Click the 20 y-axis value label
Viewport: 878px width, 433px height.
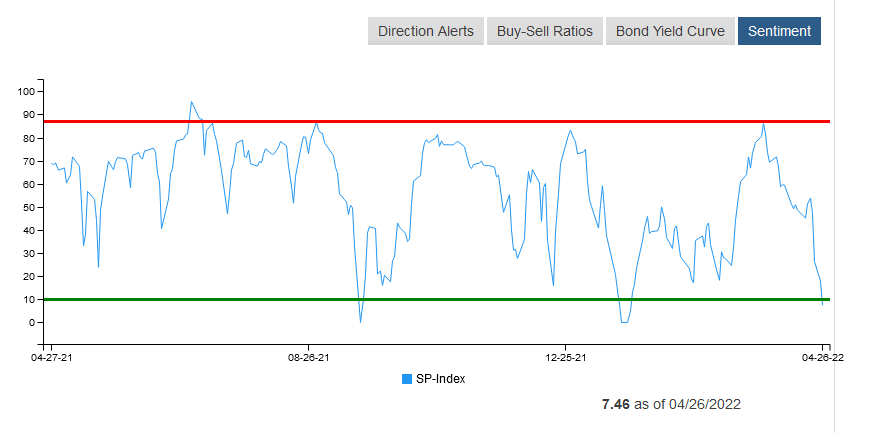pos(30,276)
